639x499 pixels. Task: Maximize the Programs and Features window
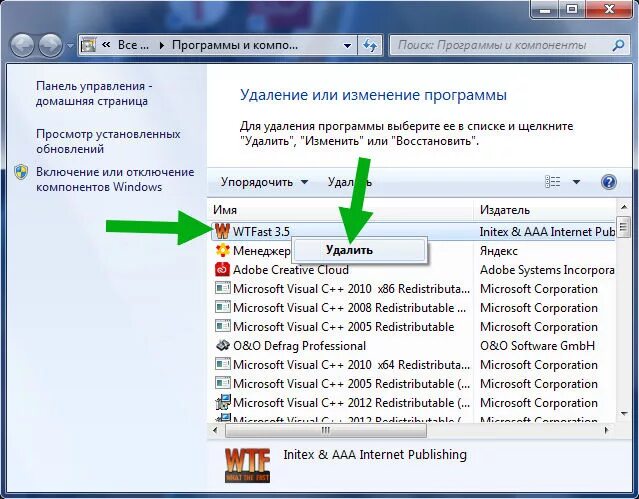(x=572, y=9)
